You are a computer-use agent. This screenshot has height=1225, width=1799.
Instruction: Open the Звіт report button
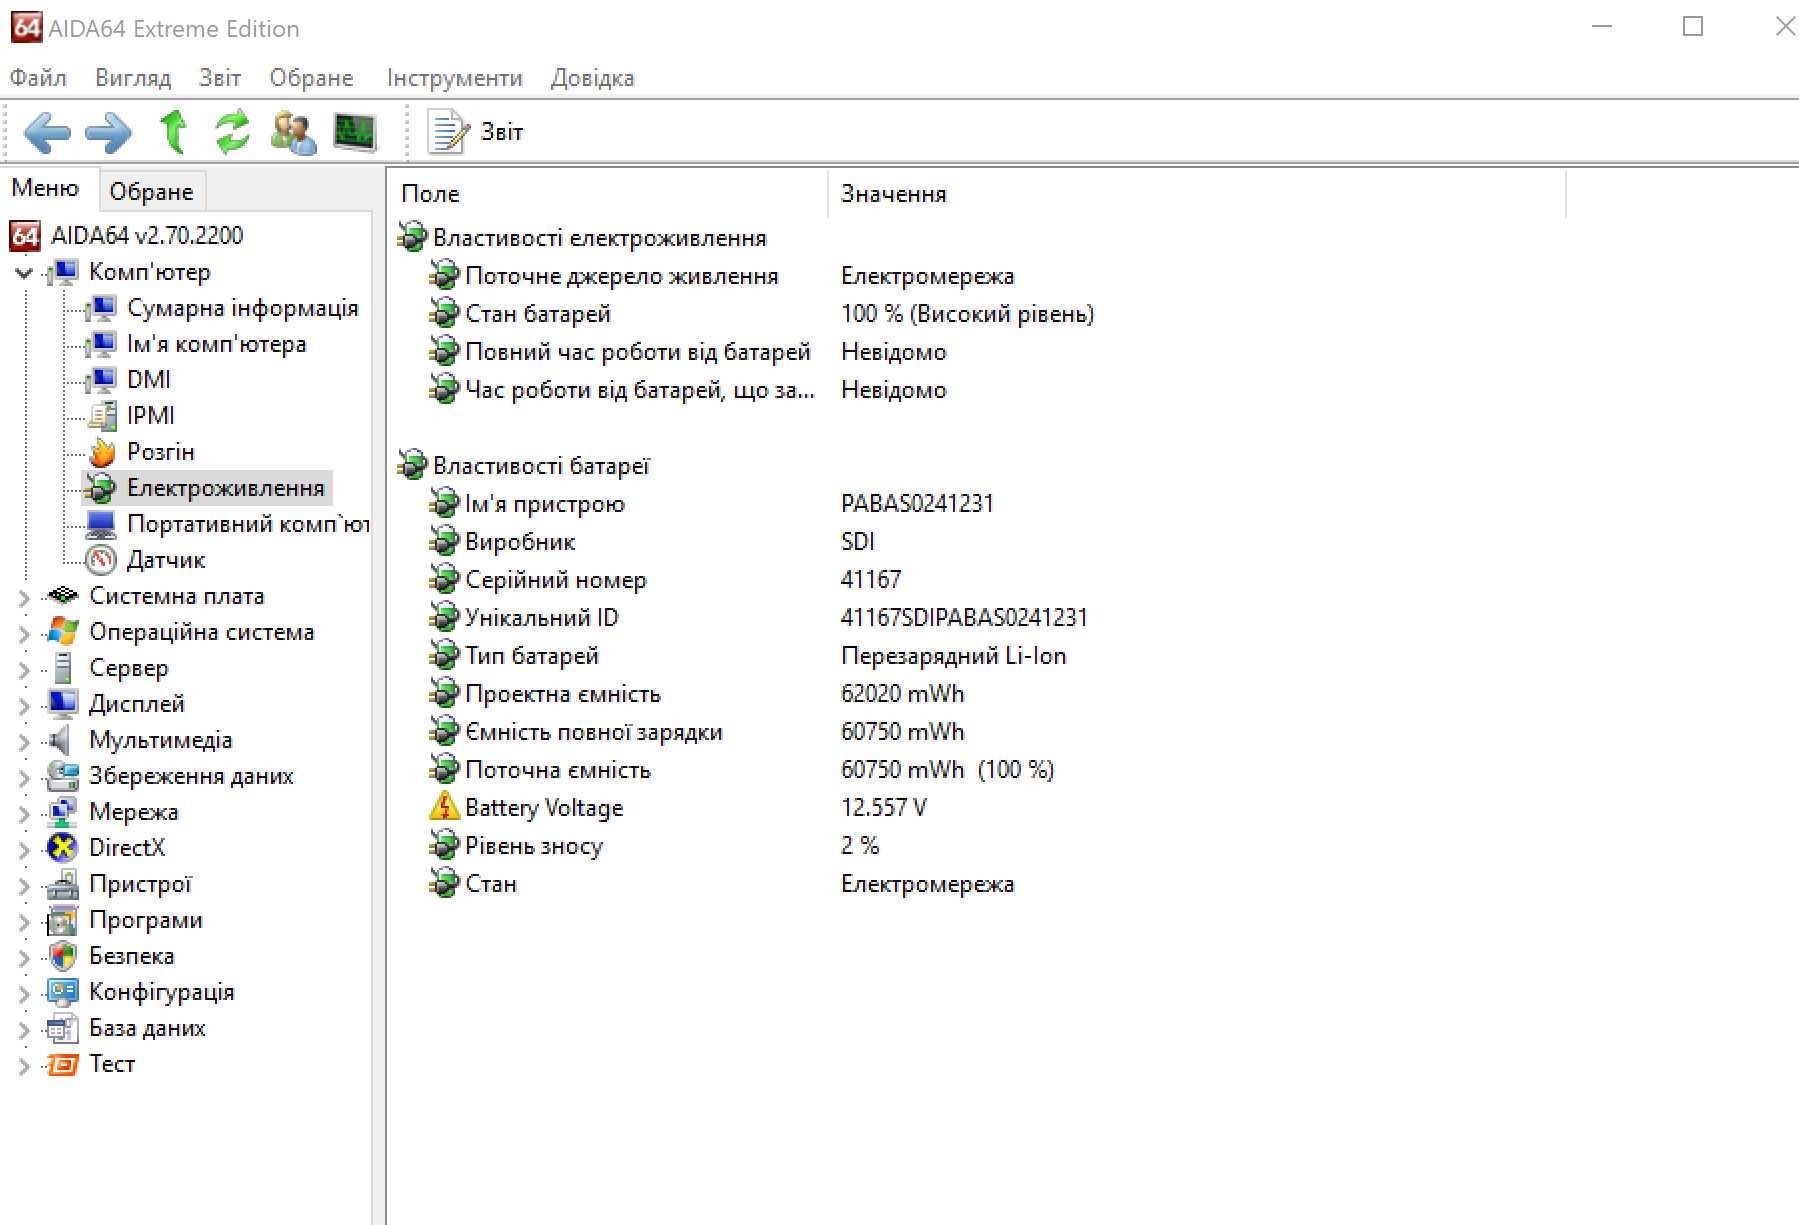475,132
